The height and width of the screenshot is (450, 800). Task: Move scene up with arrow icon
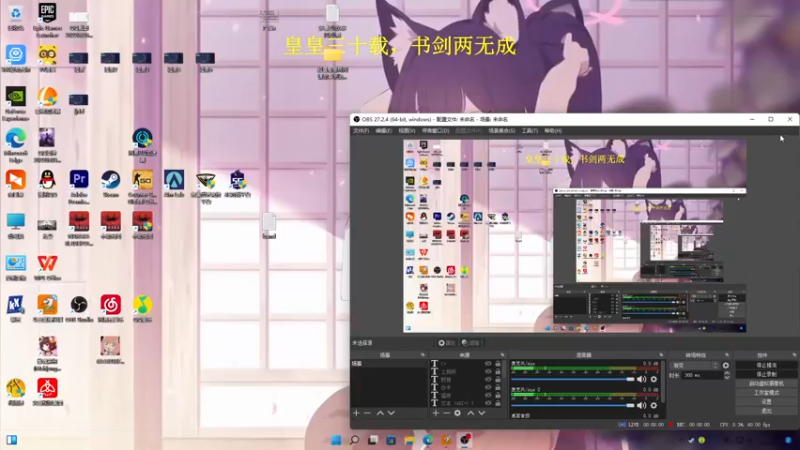coord(380,413)
